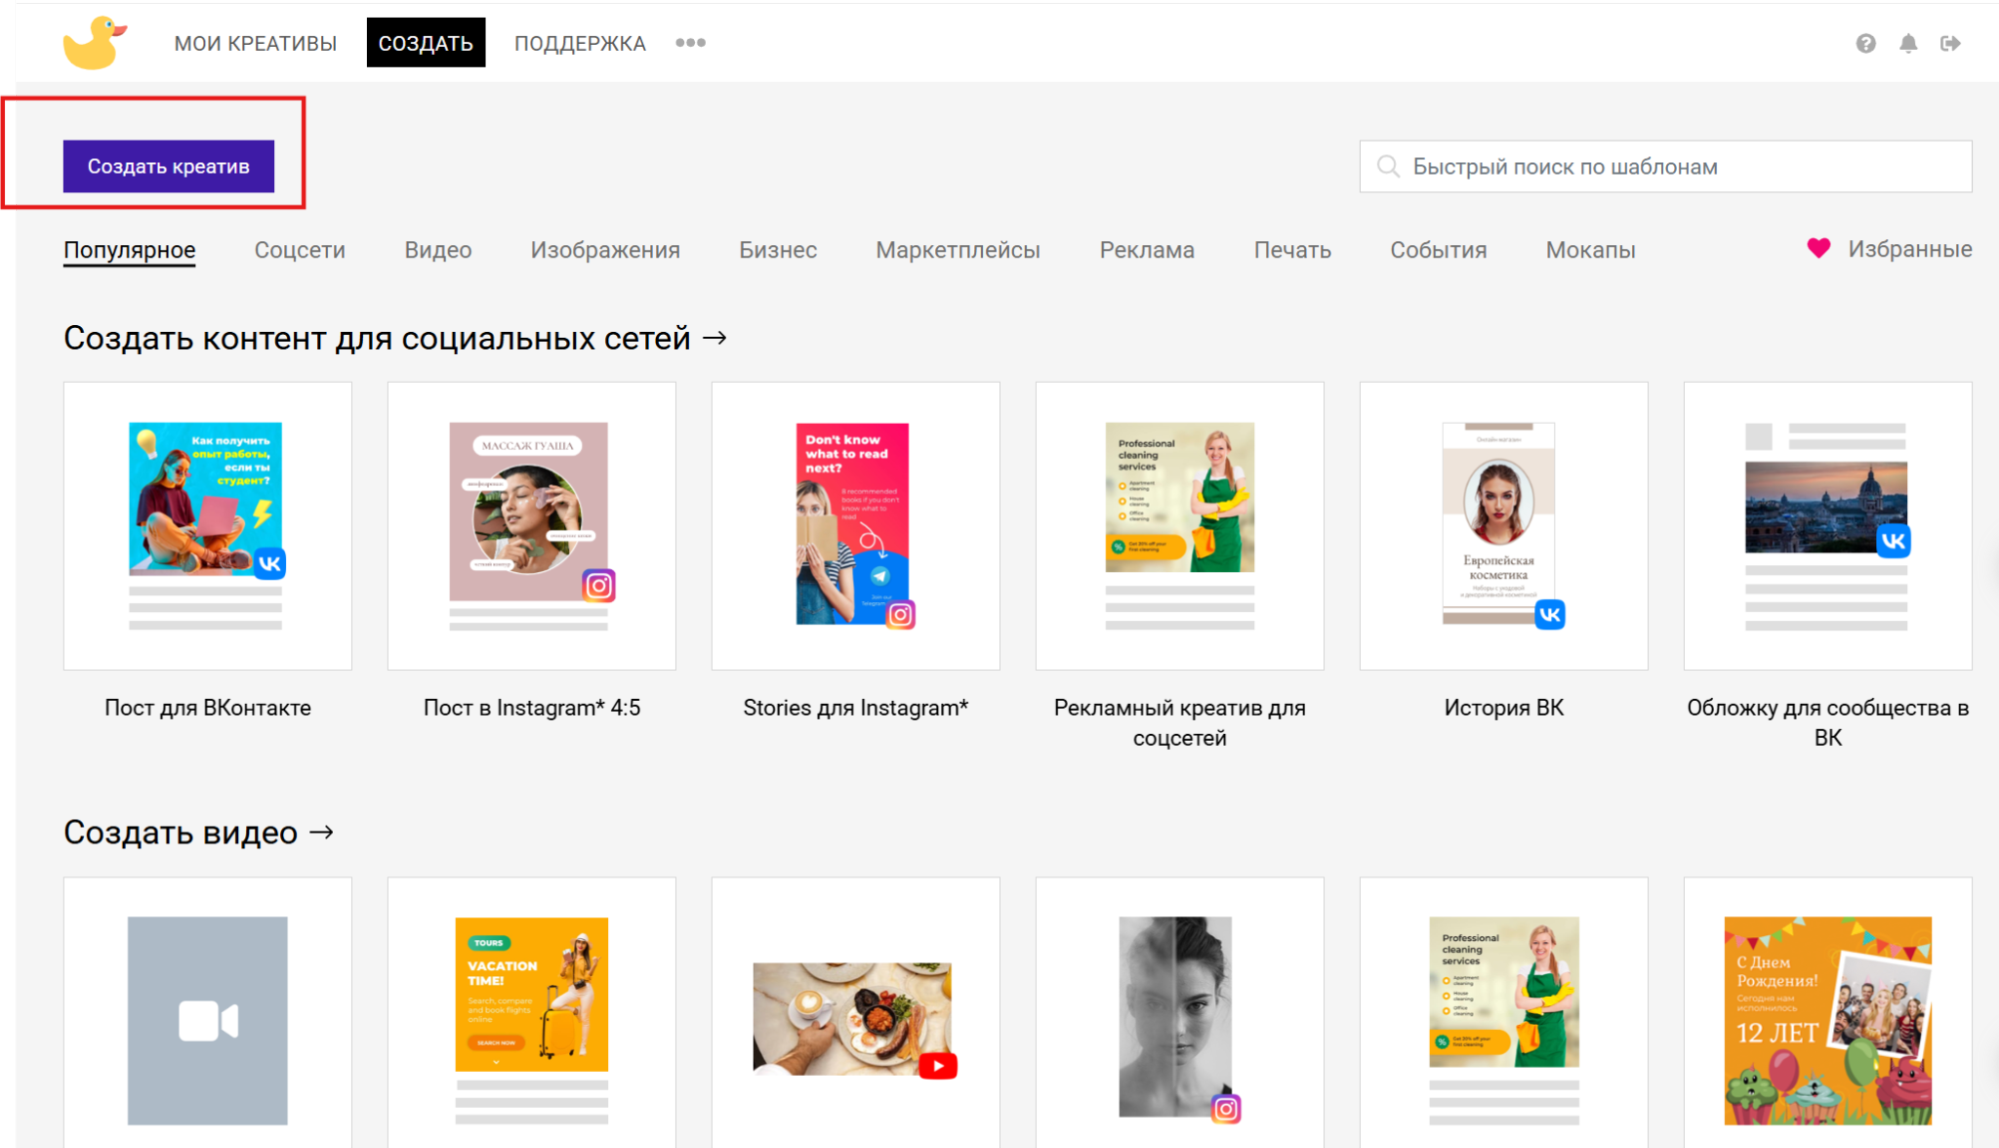
Task: Choose the Stories для Instagram template
Action: [x=855, y=526]
